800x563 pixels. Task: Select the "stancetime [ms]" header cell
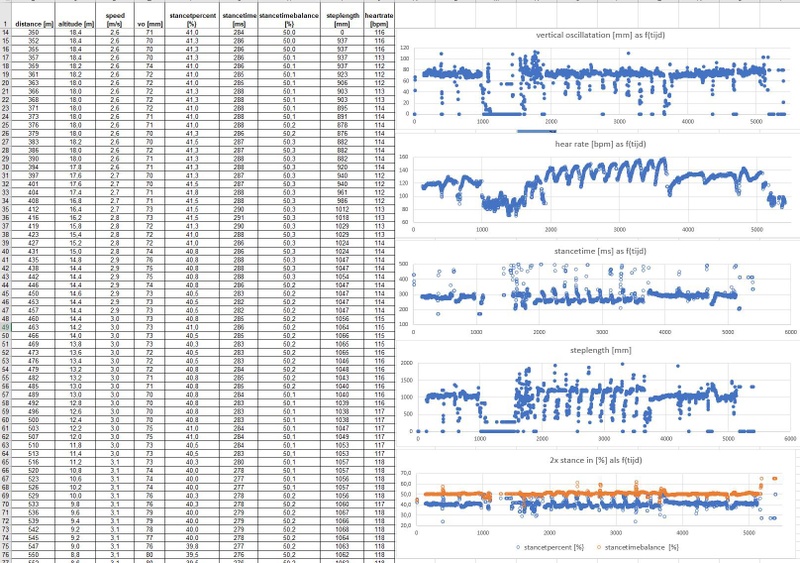click(238, 16)
